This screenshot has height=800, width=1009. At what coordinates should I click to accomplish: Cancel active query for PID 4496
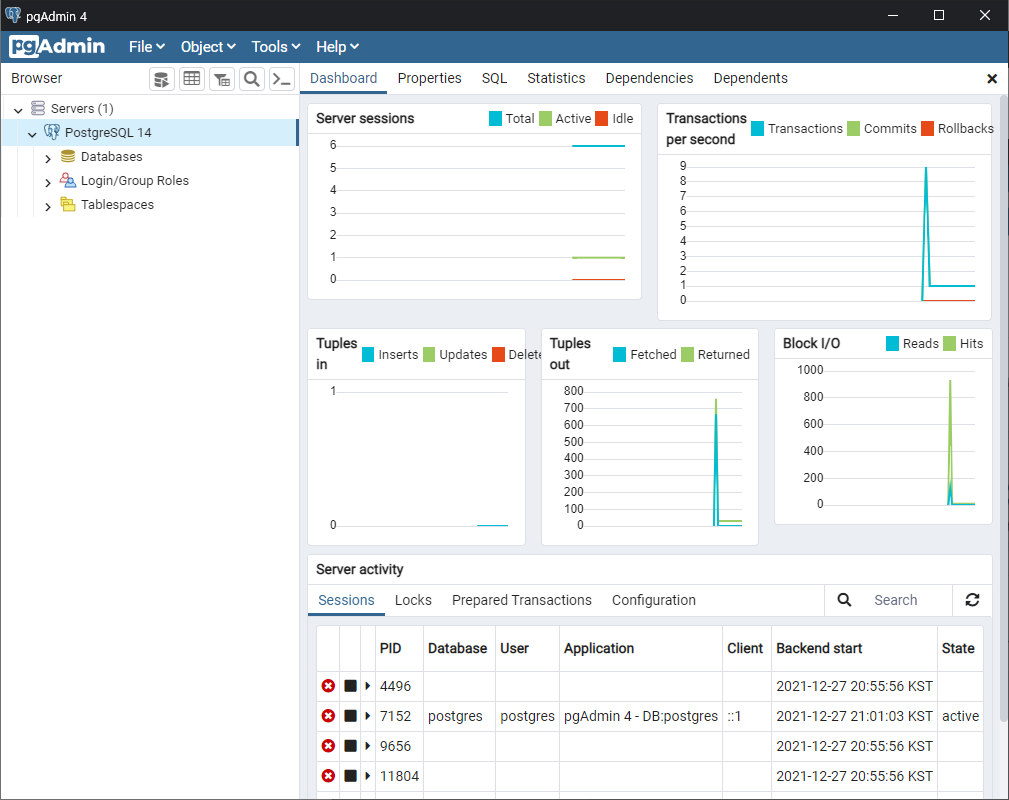350,686
